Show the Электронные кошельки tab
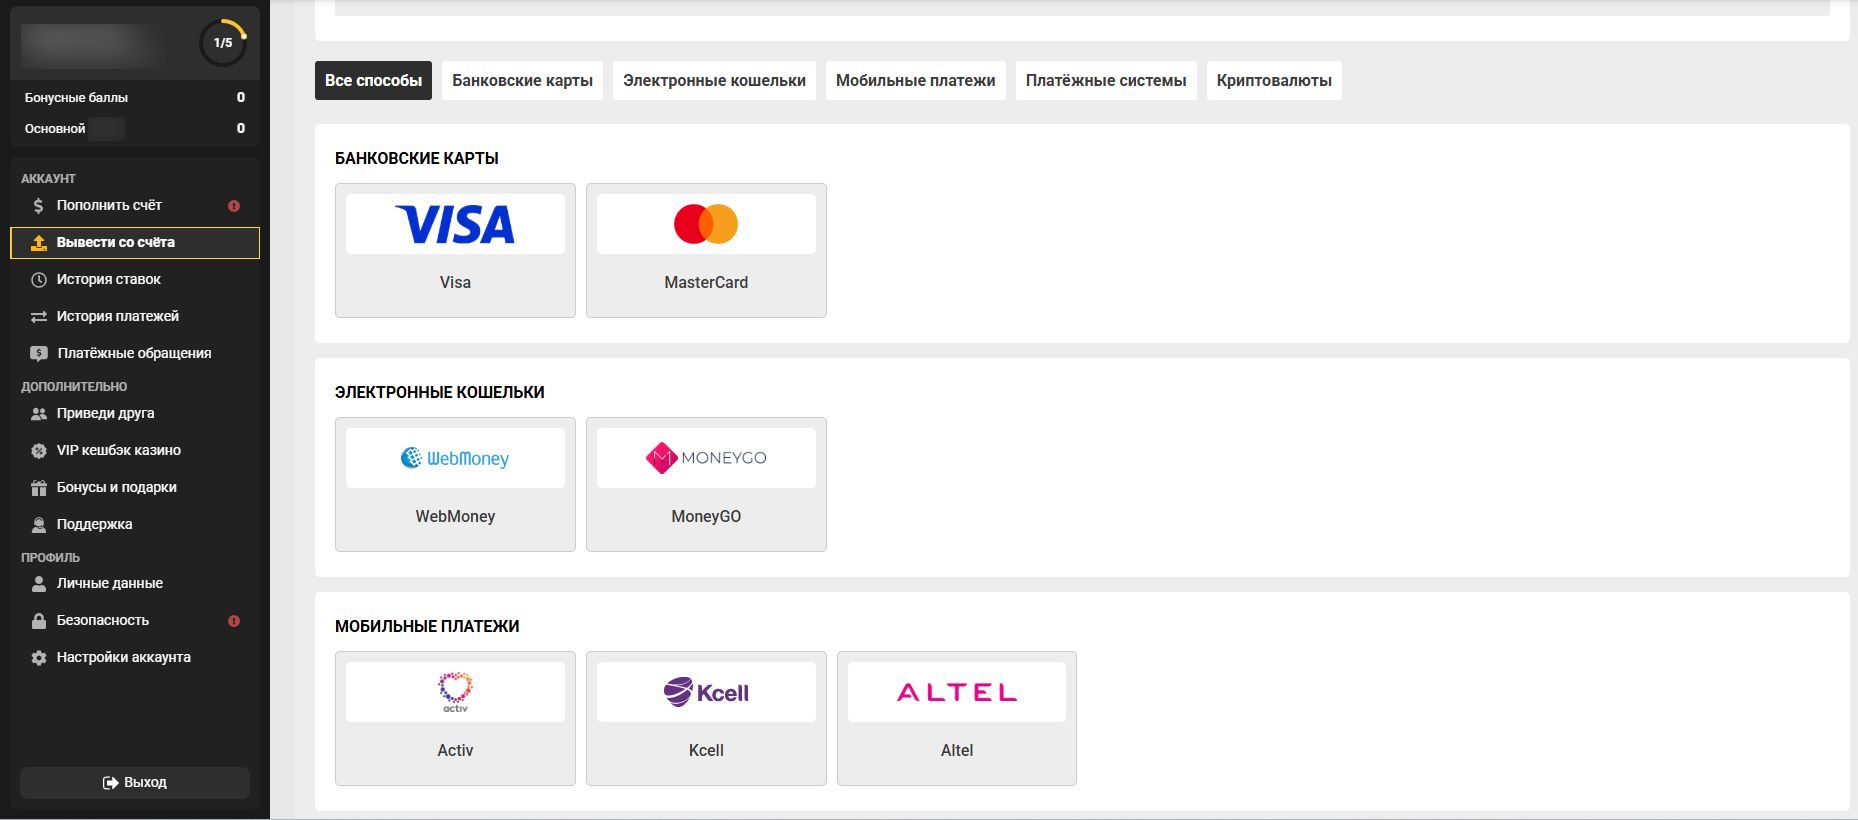Screen dimensions: 1858x820 click(x=714, y=81)
